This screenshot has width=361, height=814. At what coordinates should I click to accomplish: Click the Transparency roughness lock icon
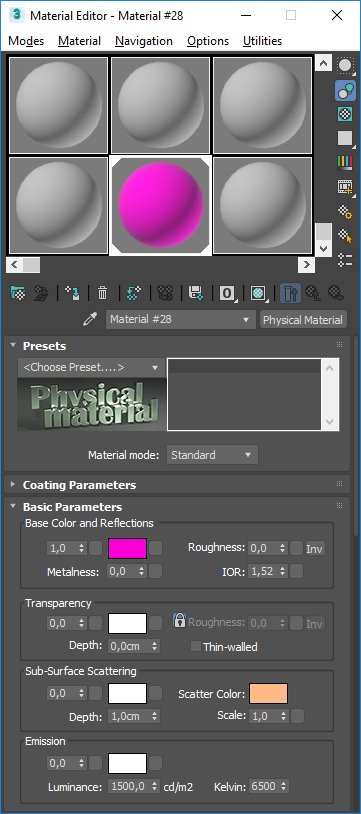(x=179, y=620)
